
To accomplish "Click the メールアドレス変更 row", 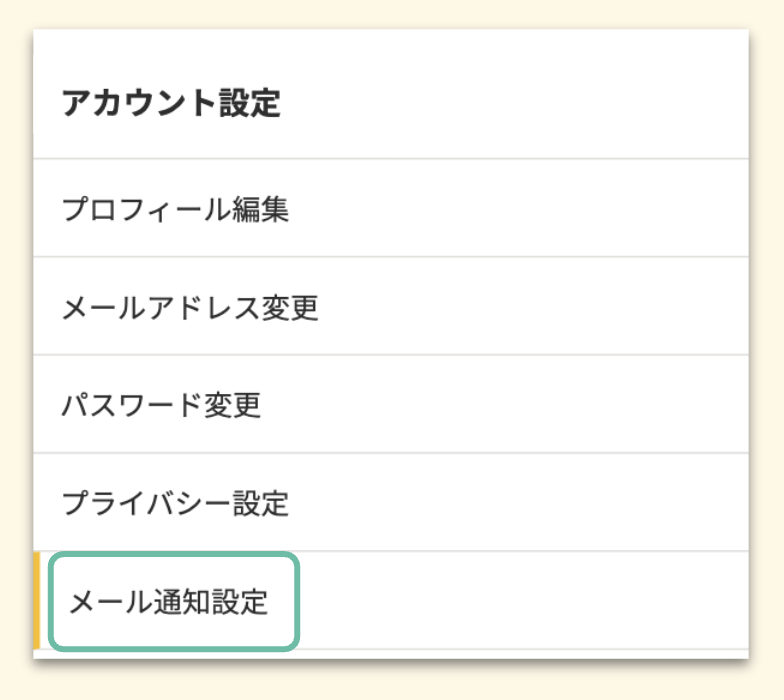I will pos(390,306).
